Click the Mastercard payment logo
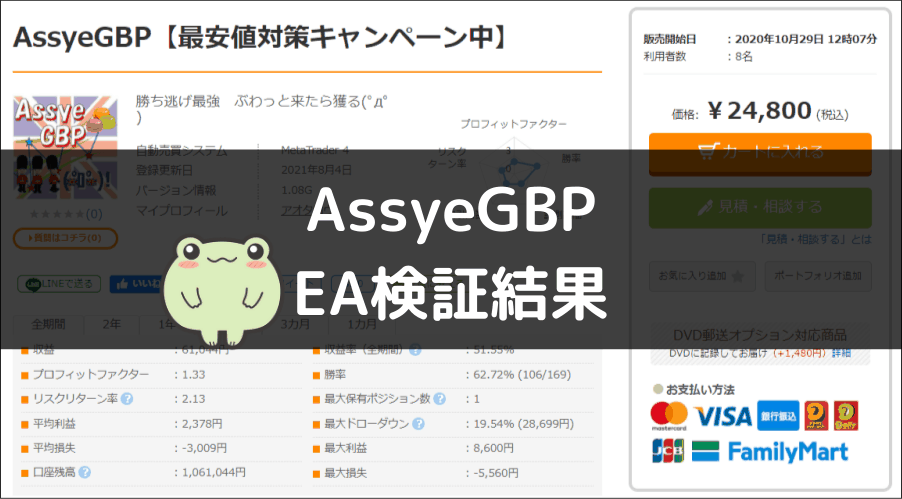Viewport: 902px width, 499px height. [669, 416]
